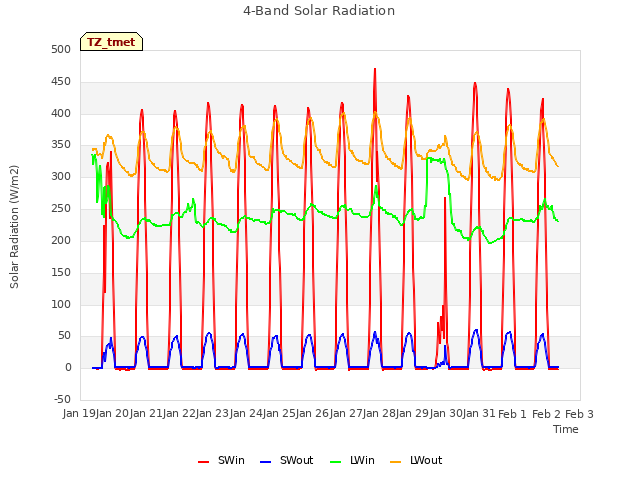Click the '500' y-axis tick label
The width and height of the screenshot is (640, 480).
point(61,50)
